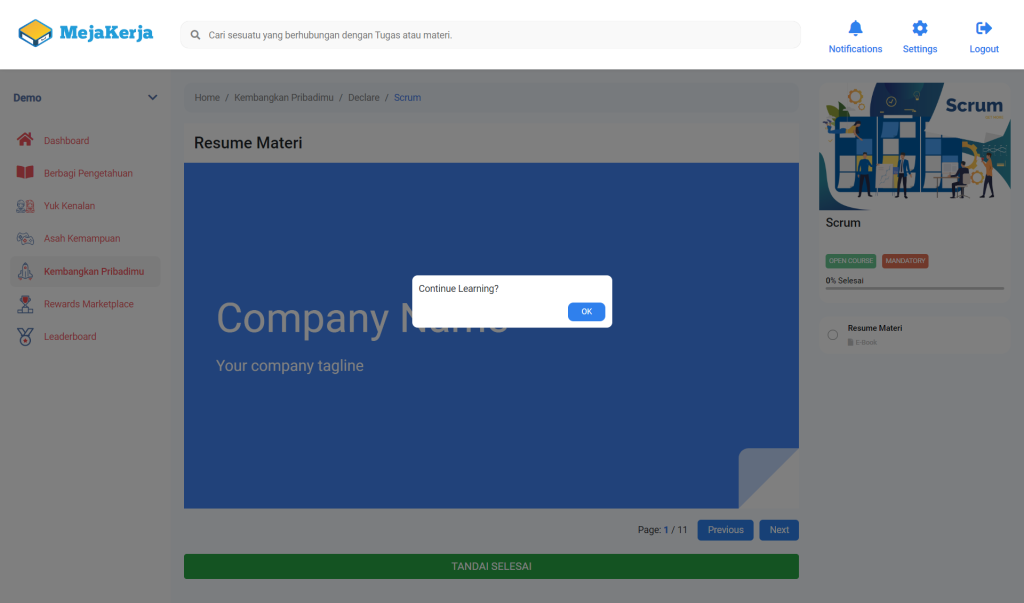The width and height of the screenshot is (1024, 603).
Task: Click the MejaKerja logo icon
Action: pyautogui.click(x=35, y=34)
